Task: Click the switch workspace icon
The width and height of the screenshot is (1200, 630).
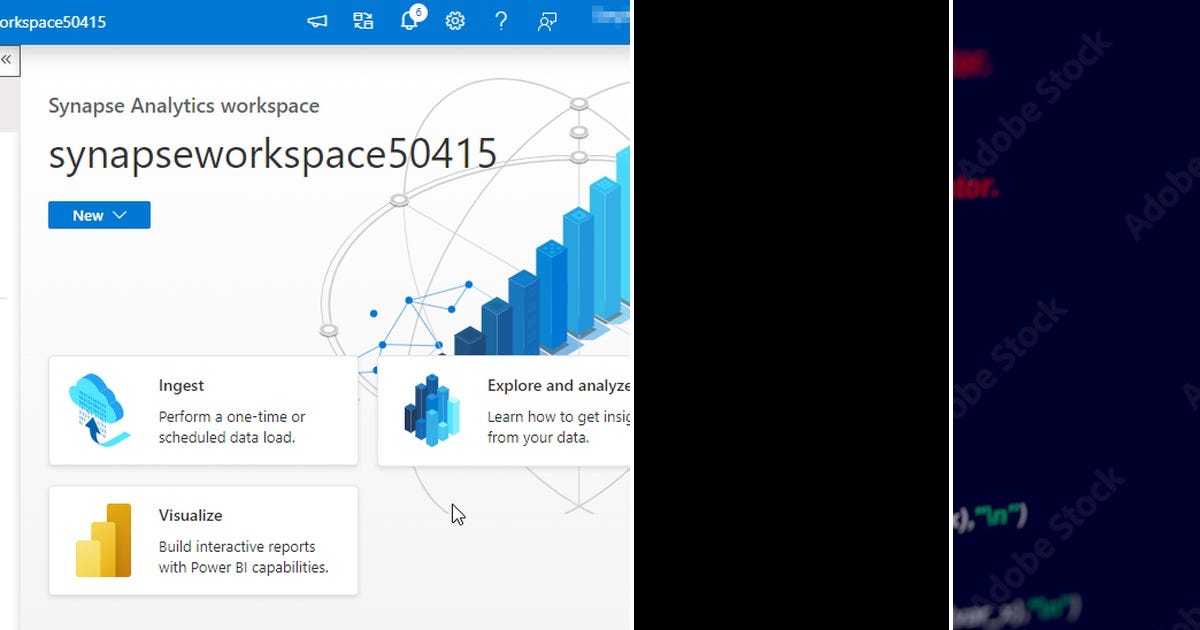Action: point(362,20)
